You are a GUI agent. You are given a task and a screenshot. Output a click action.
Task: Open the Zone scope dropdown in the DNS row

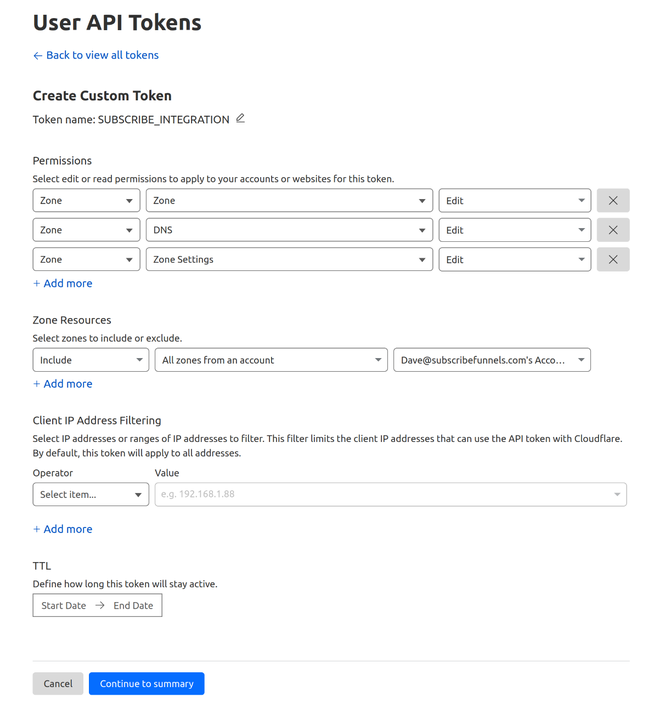pyautogui.click(x=86, y=230)
